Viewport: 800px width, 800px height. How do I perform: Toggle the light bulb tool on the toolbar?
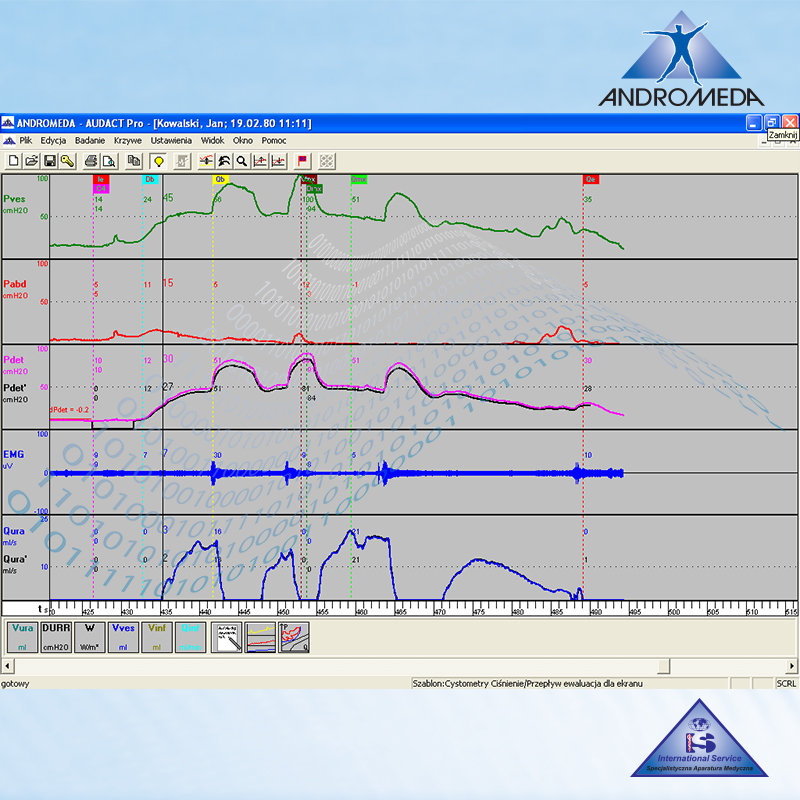coord(157,161)
